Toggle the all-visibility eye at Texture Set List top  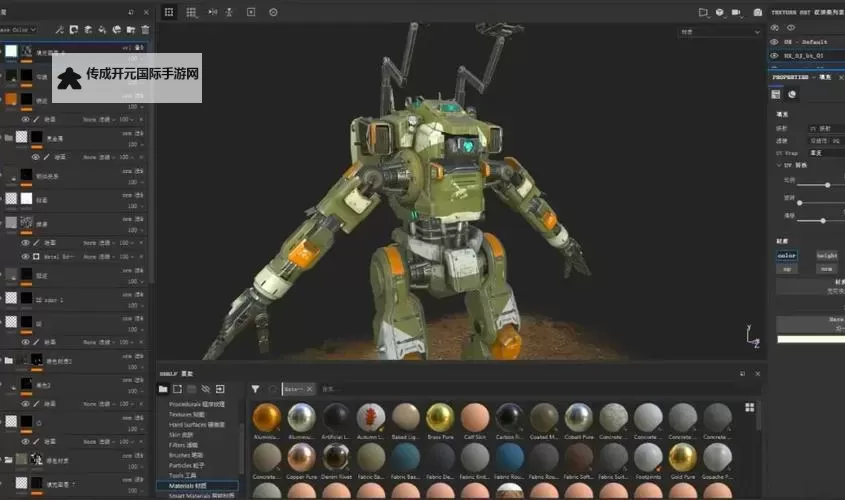(x=791, y=27)
